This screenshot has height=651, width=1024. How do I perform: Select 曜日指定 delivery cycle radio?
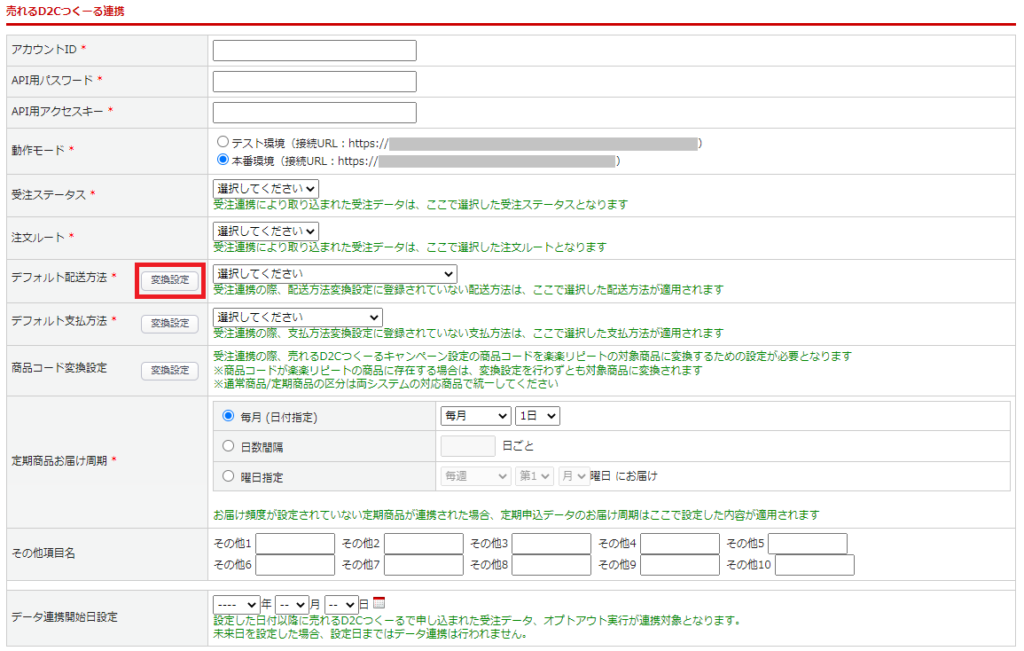tap(228, 477)
